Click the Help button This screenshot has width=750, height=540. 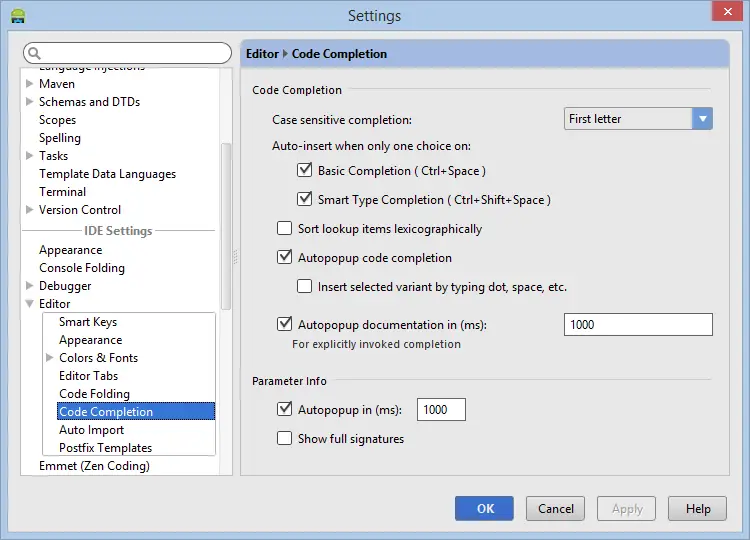coord(697,509)
